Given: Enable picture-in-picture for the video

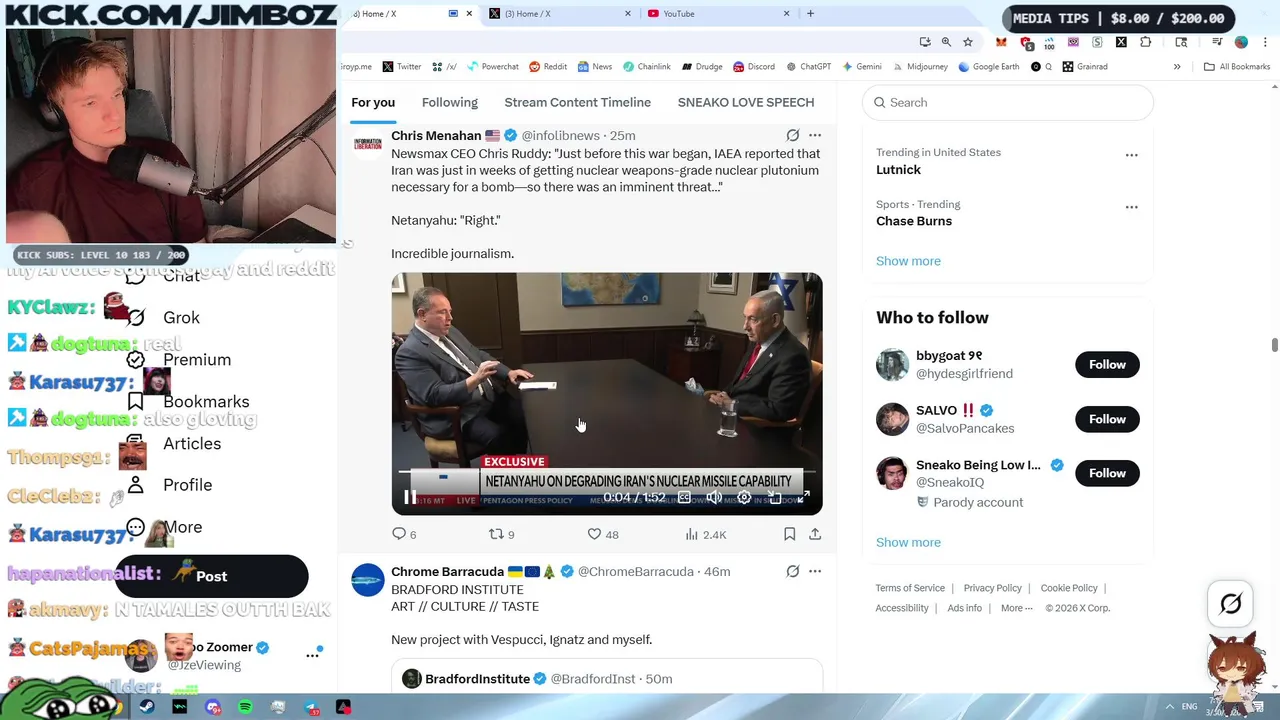Looking at the screenshot, I should coord(774,497).
